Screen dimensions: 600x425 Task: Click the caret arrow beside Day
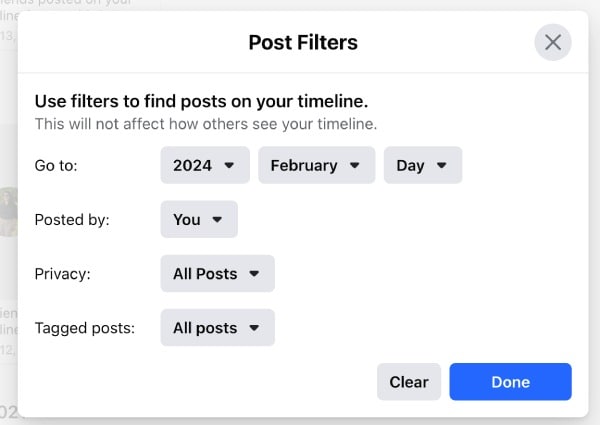(x=442, y=166)
